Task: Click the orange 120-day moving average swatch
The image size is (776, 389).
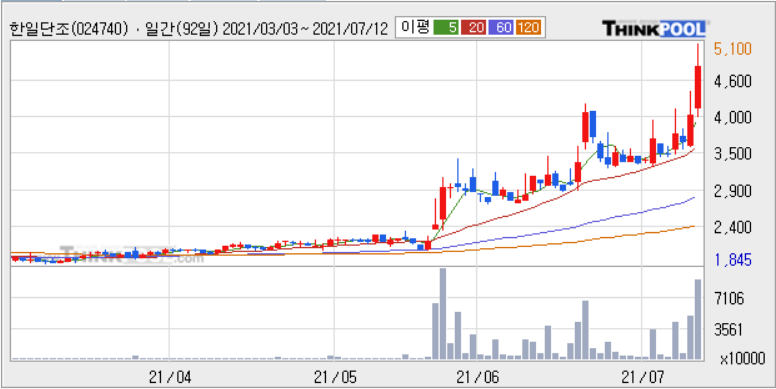Action: [x=529, y=28]
